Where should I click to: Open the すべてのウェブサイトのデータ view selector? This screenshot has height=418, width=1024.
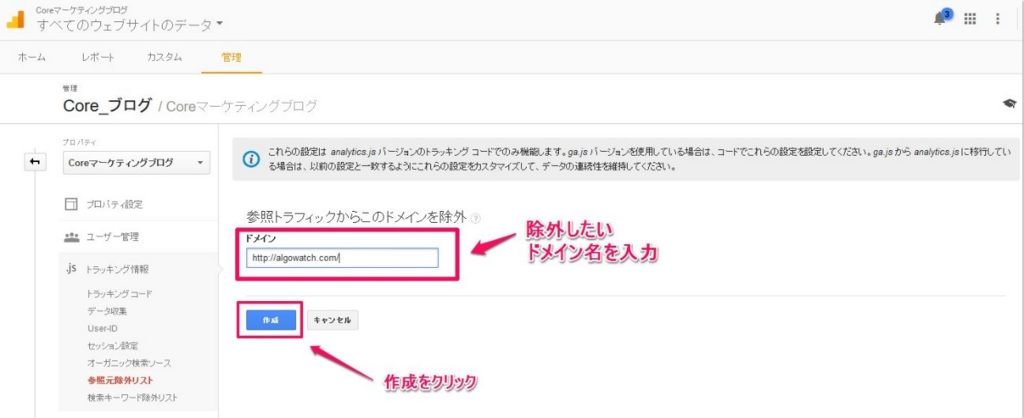point(130,25)
